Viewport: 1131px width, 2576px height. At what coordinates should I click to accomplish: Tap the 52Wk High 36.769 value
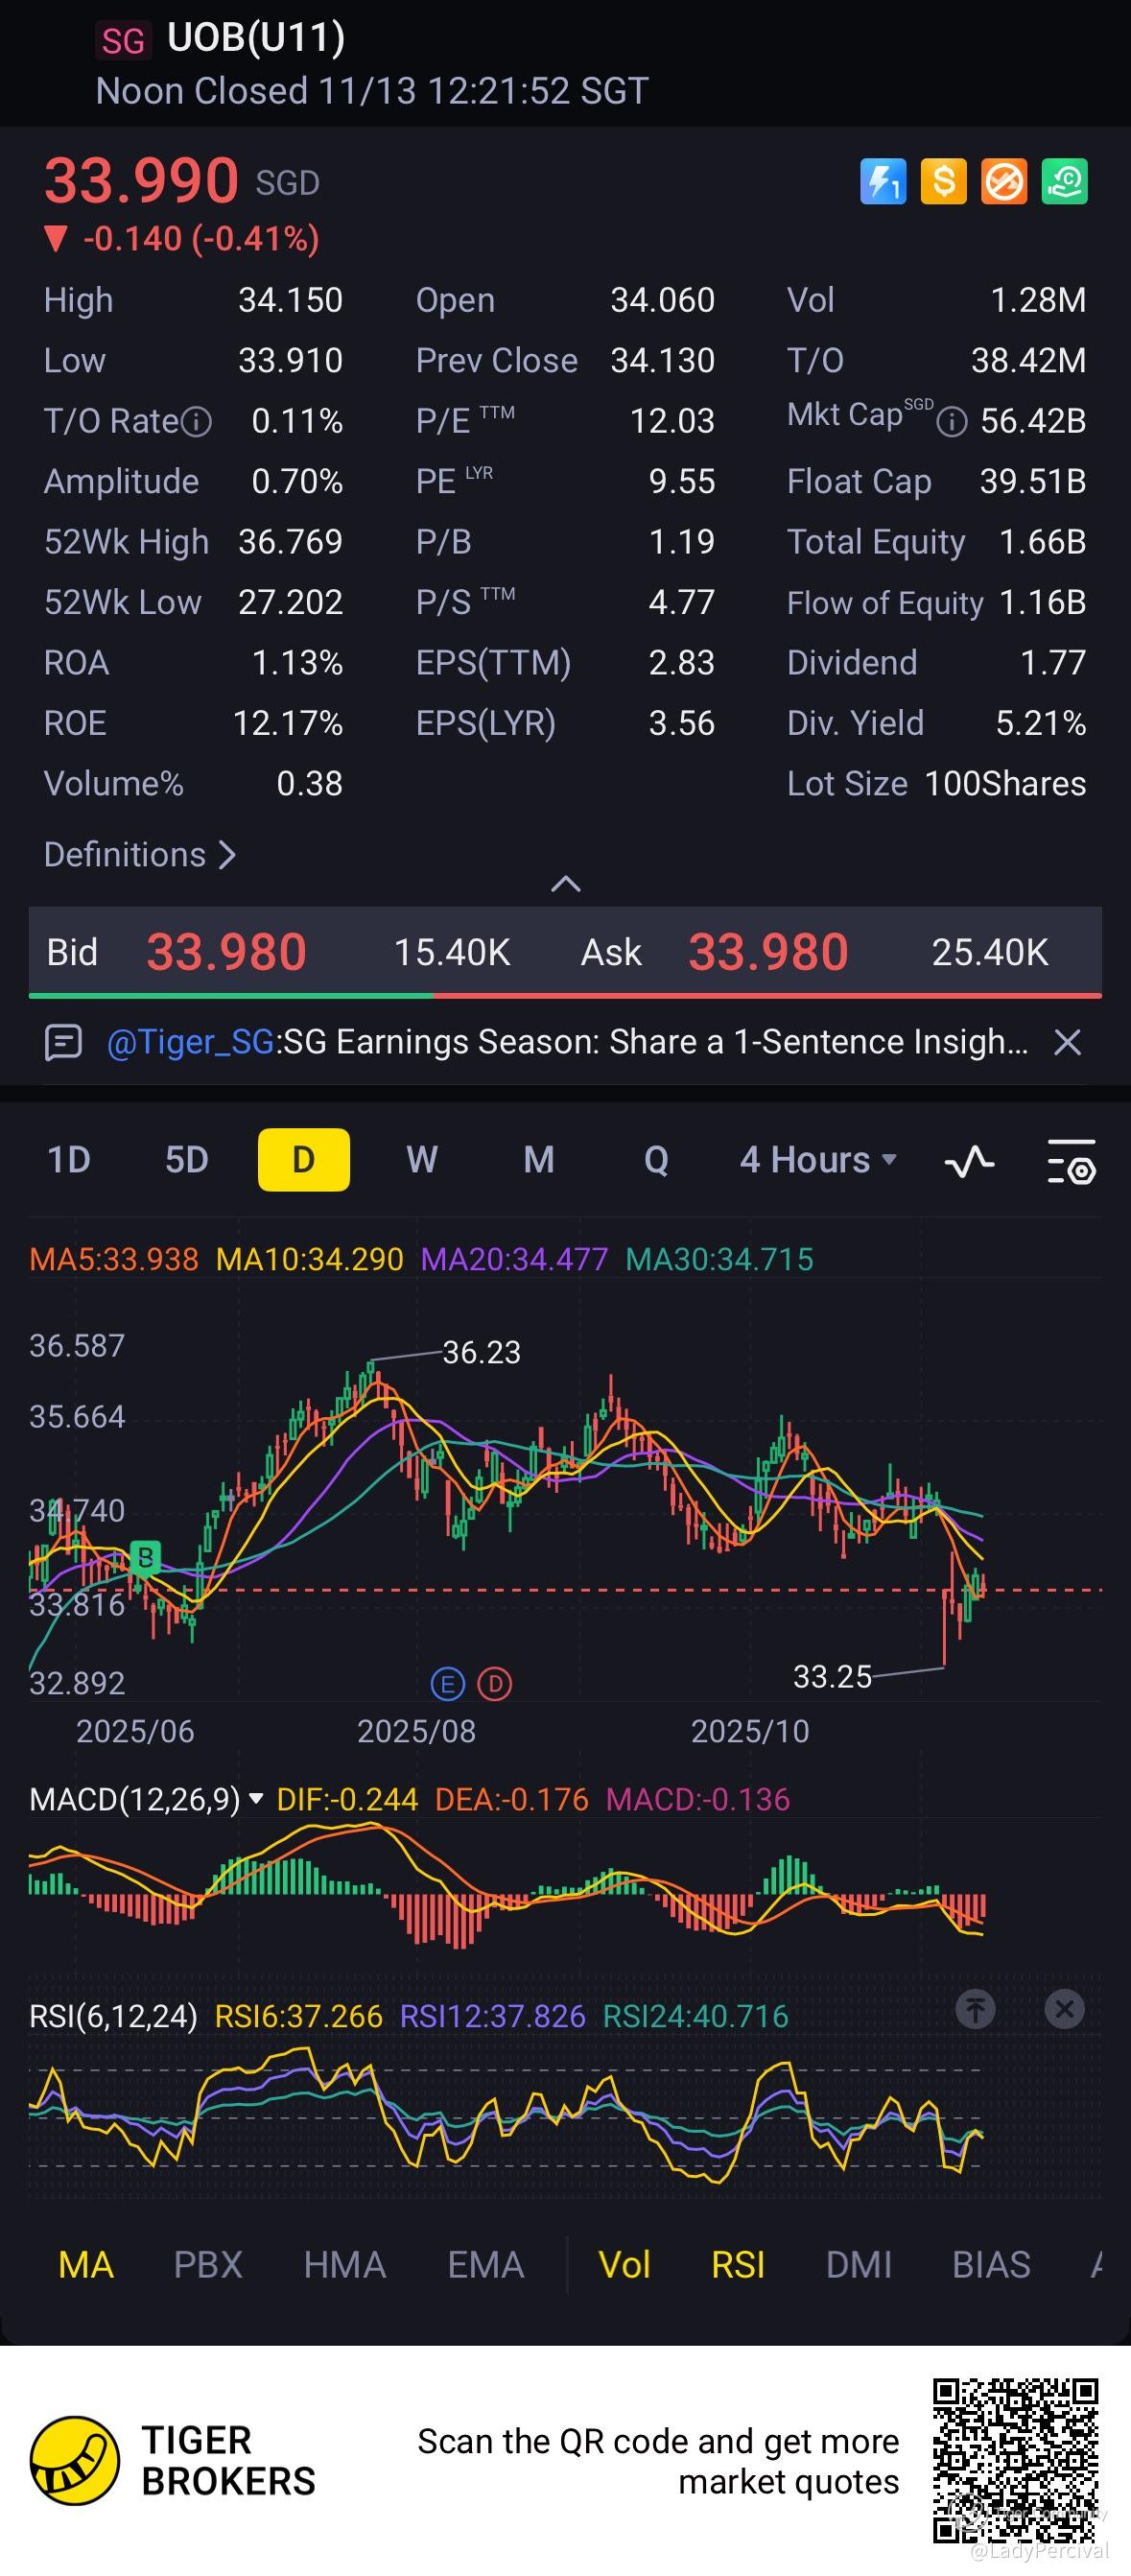[x=290, y=542]
